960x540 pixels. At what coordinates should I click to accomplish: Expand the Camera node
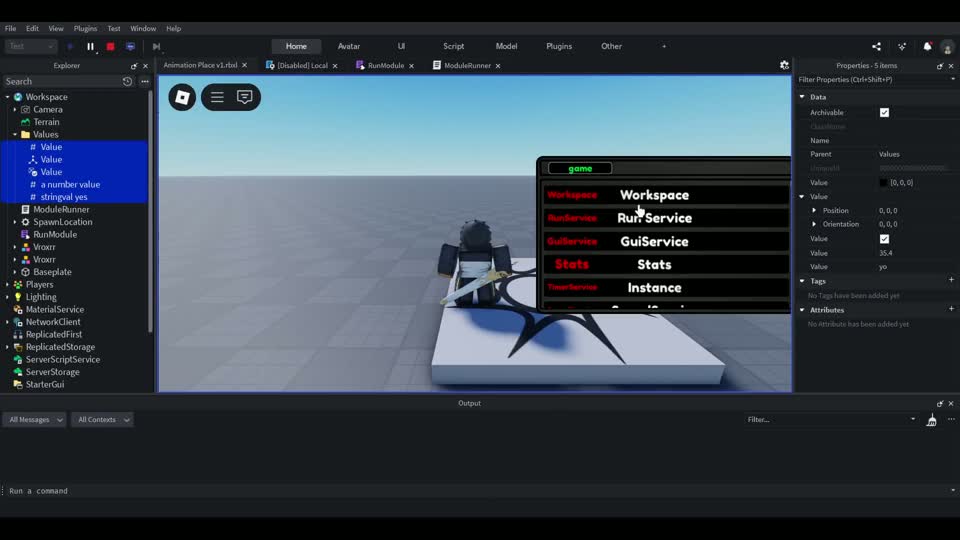(x=15, y=110)
